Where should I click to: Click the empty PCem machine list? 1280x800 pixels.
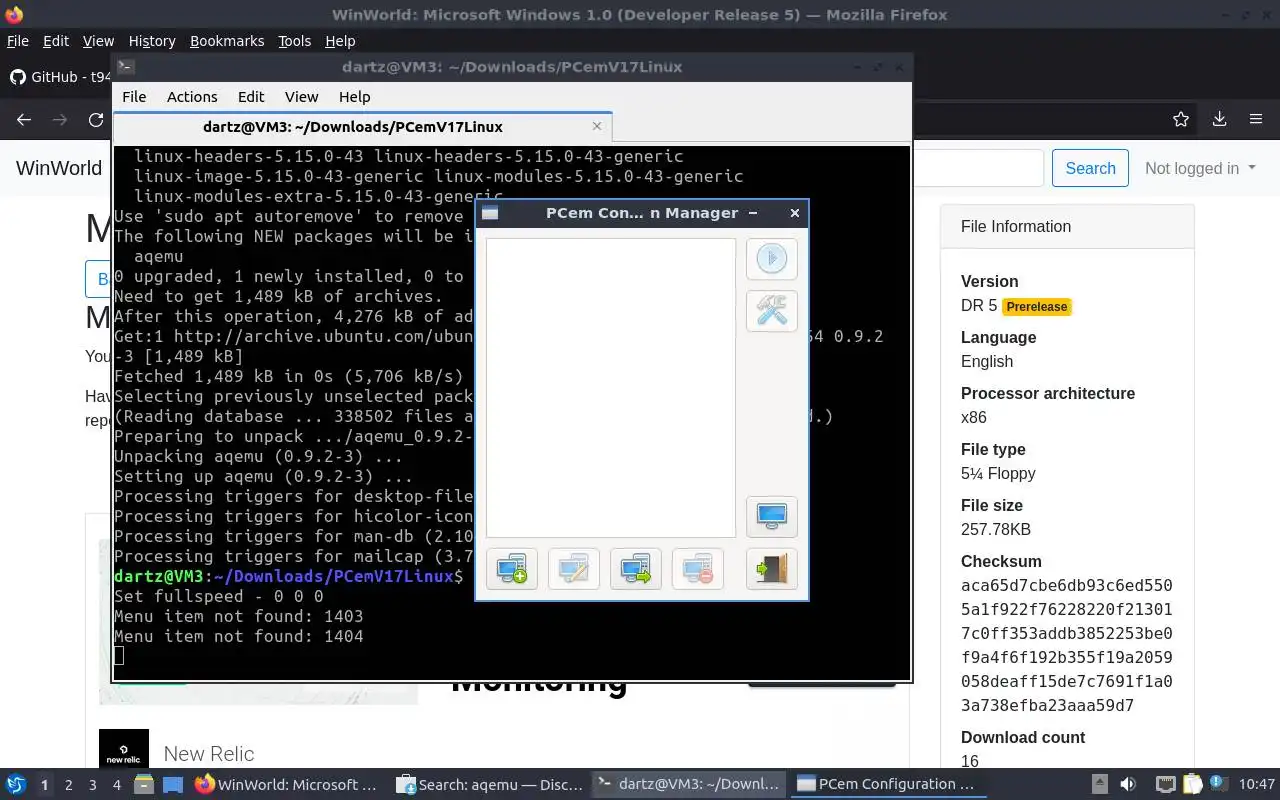(611, 388)
